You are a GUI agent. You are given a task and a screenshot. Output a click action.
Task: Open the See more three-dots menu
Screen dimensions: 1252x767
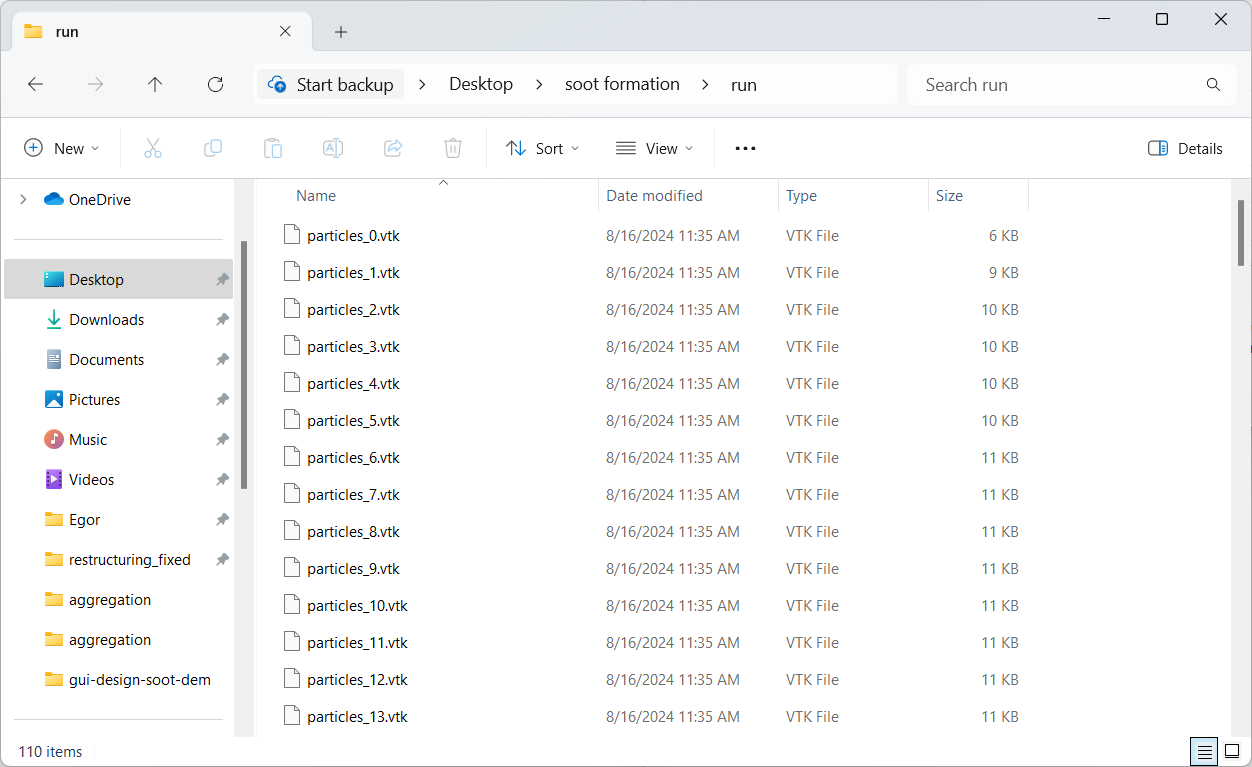click(x=745, y=148)
